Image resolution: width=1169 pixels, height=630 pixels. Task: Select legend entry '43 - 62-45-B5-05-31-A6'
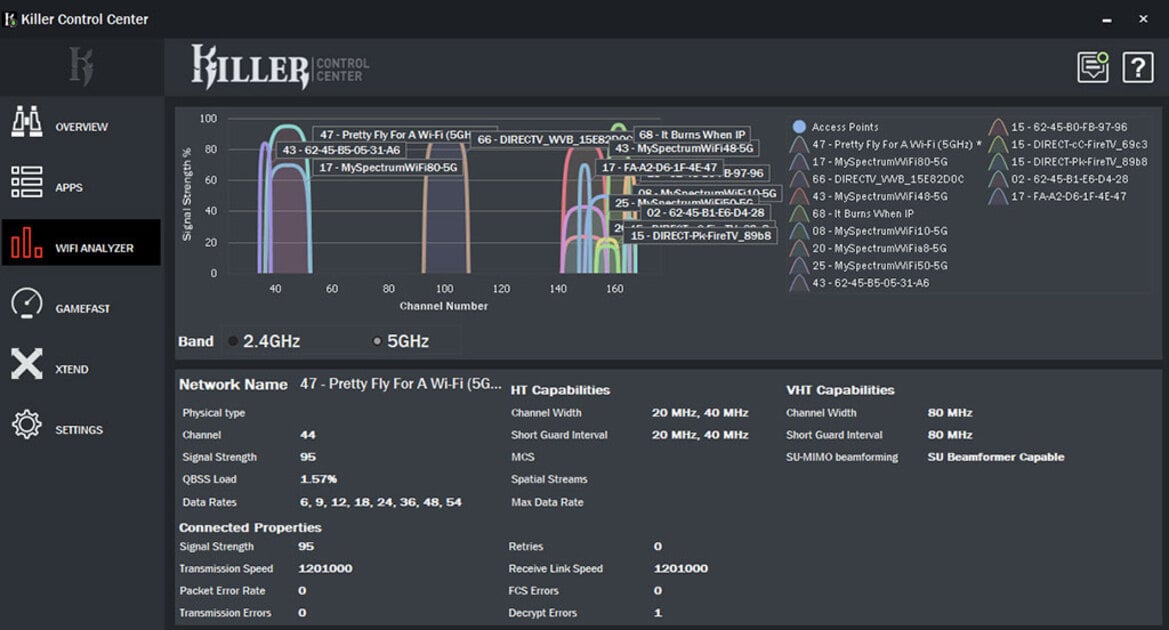pos(871,283)
